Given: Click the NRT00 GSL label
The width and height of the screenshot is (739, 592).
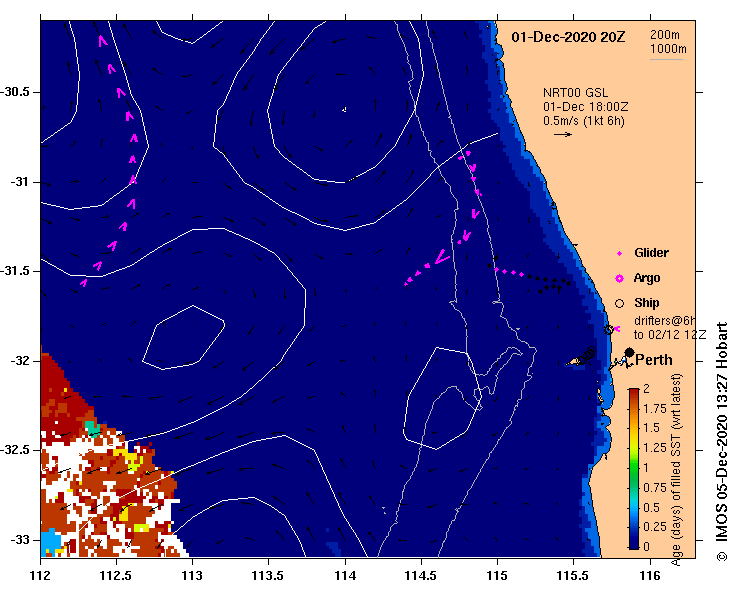Looking at the screenshot, I should pos(575,93).
